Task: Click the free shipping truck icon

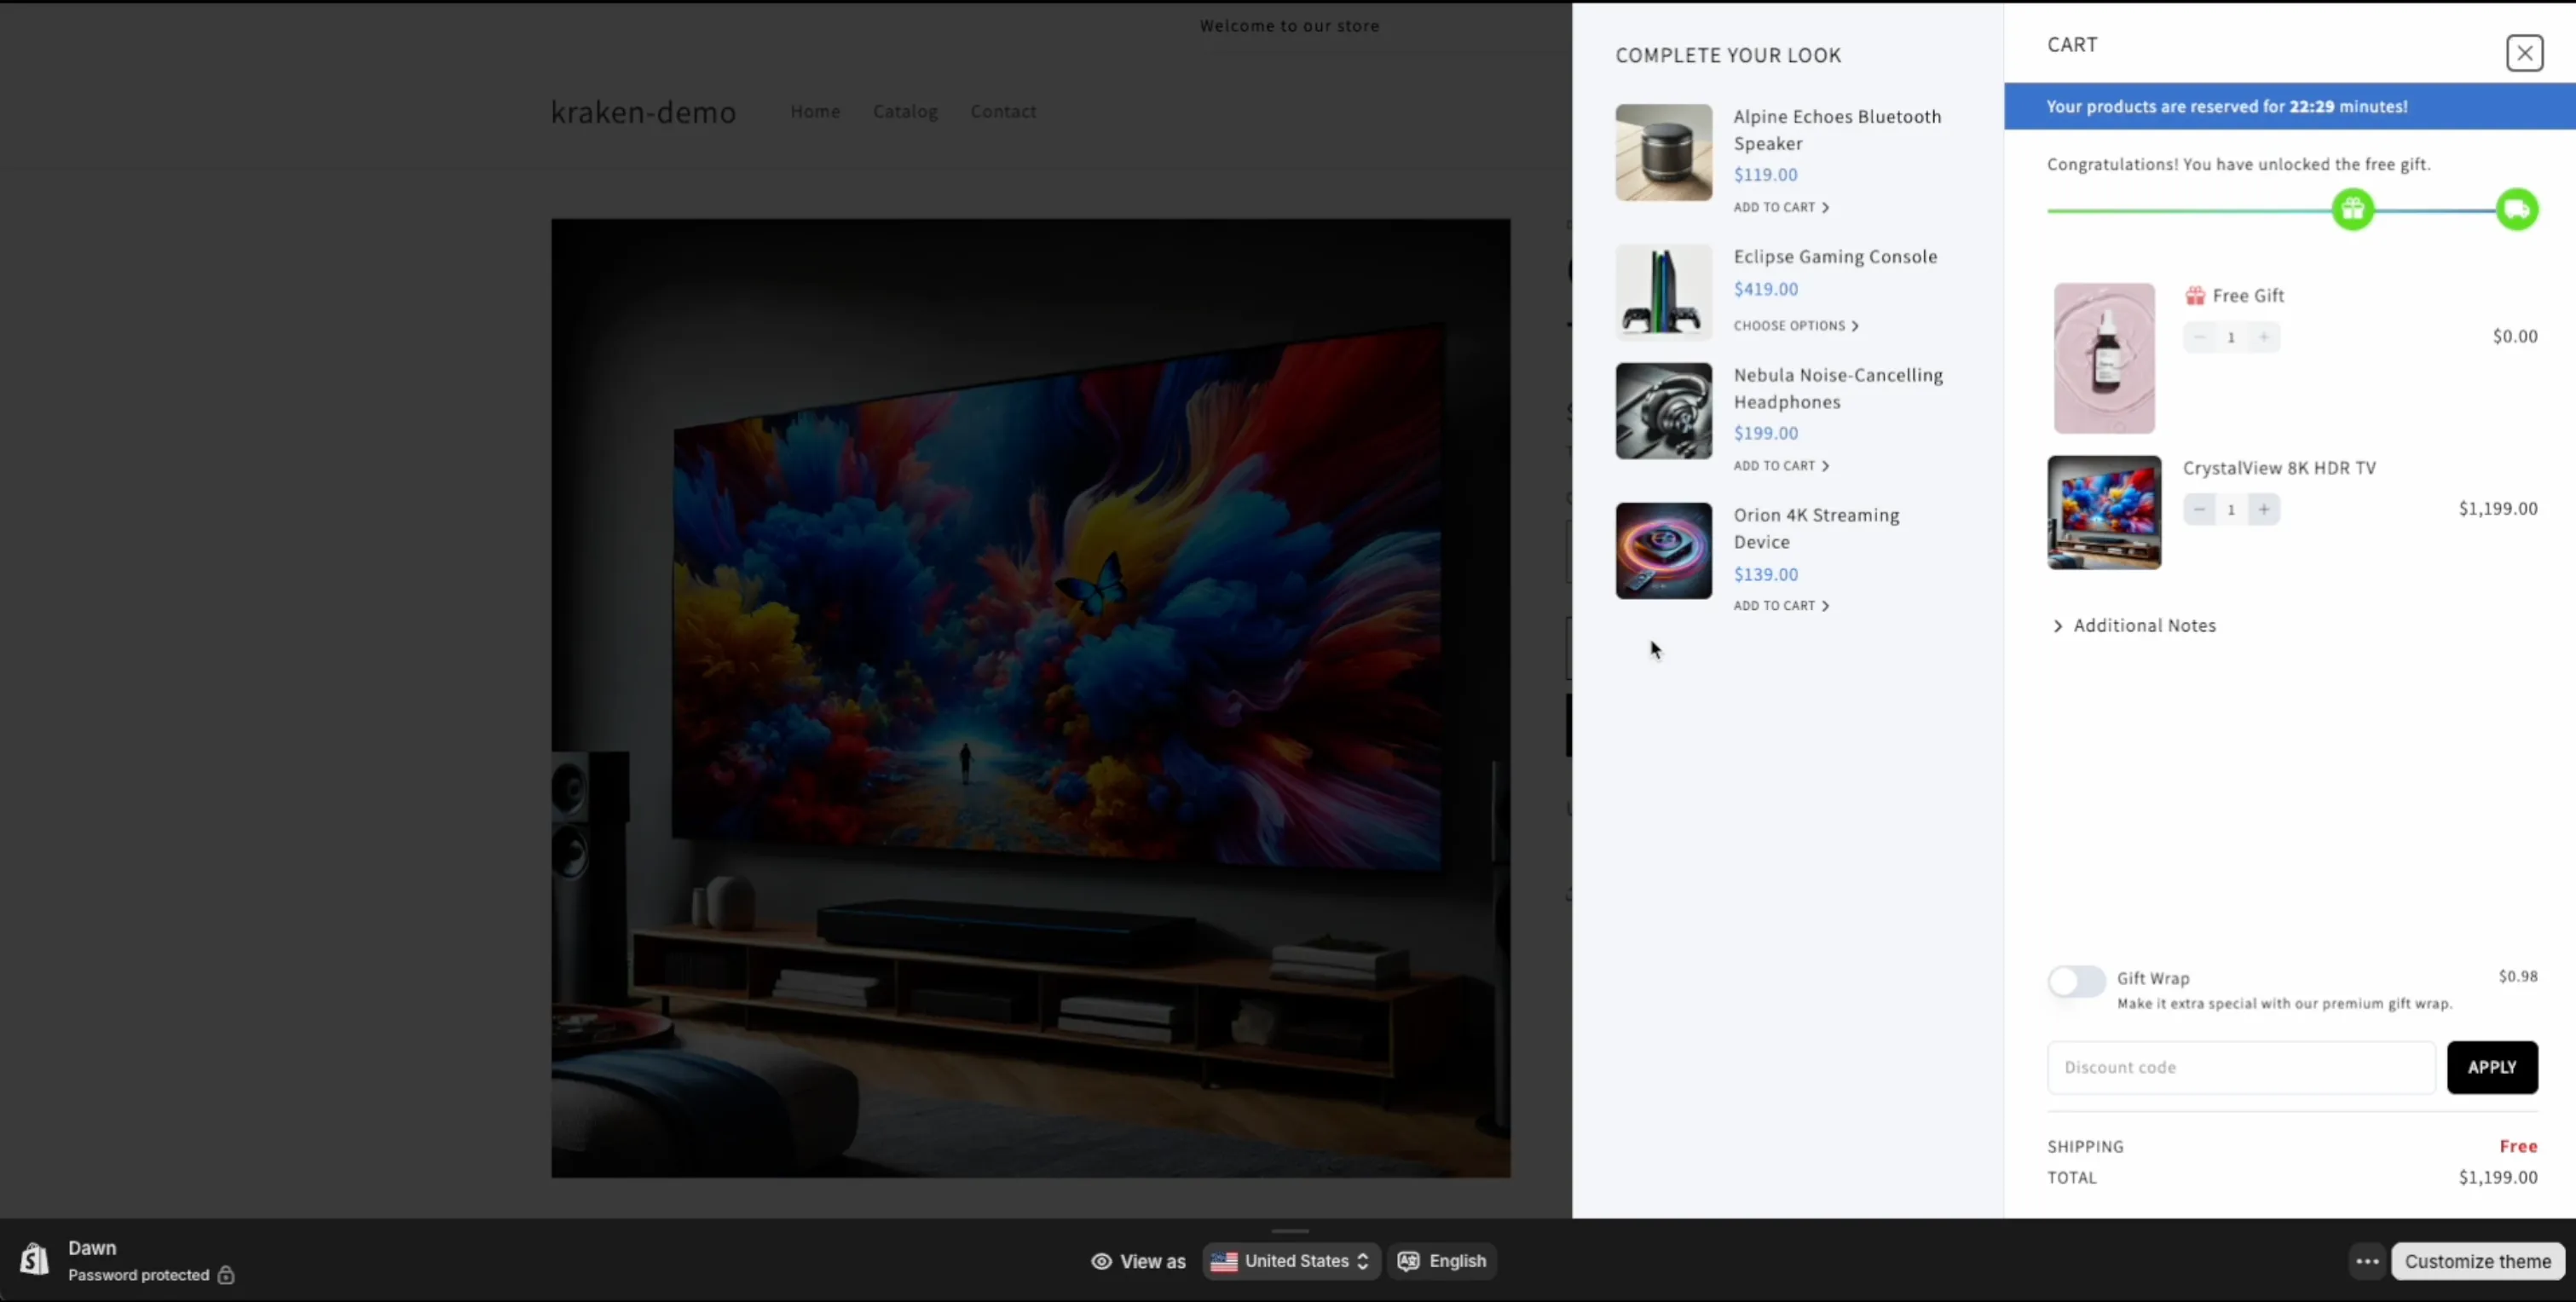Action: (x=2516, y=209)
